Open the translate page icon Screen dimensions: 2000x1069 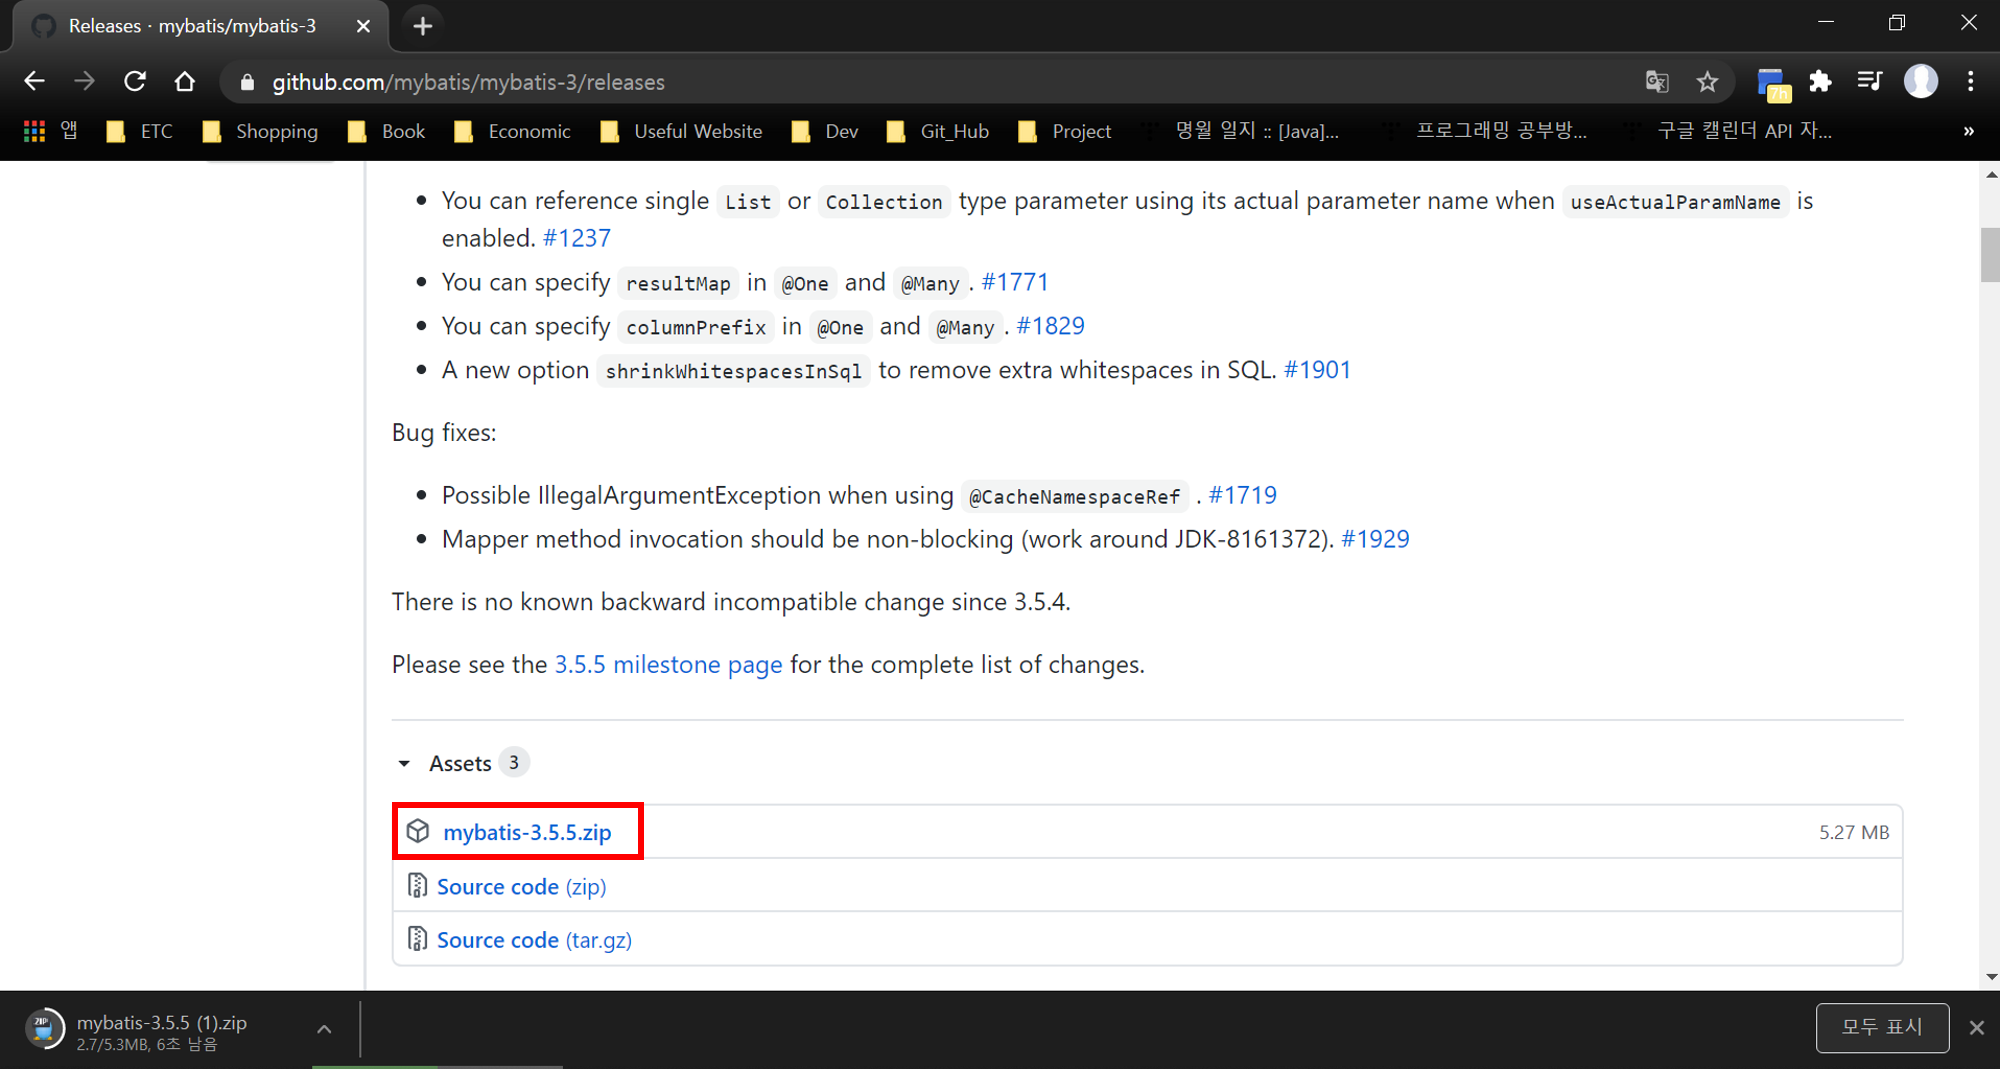point(1657,82)
